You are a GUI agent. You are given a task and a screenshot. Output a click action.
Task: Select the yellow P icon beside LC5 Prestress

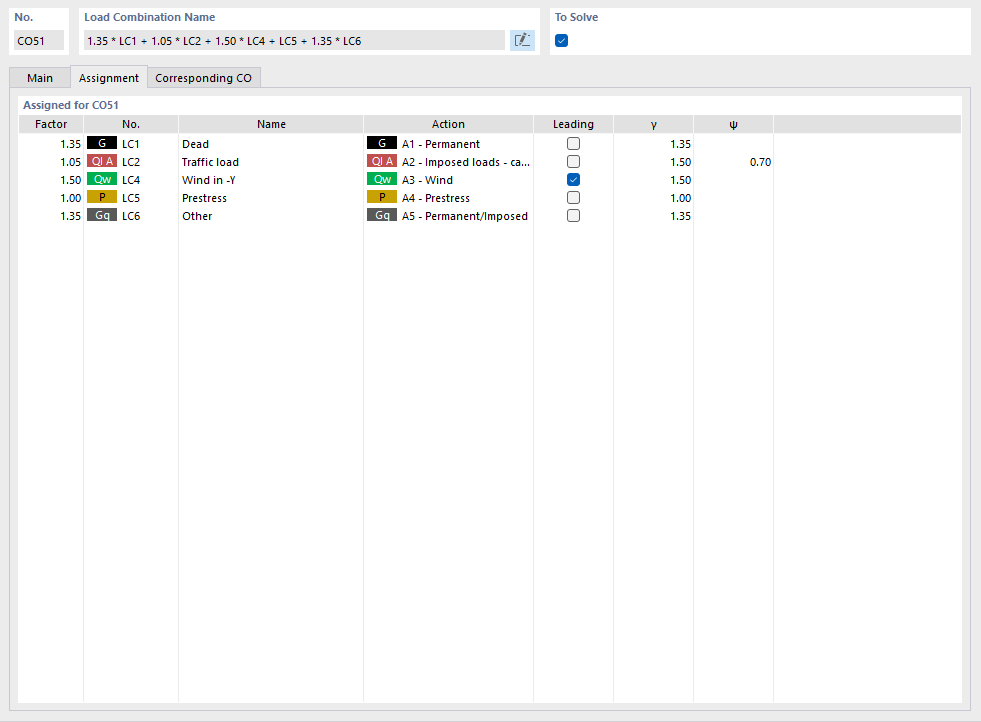coord(102,197)
